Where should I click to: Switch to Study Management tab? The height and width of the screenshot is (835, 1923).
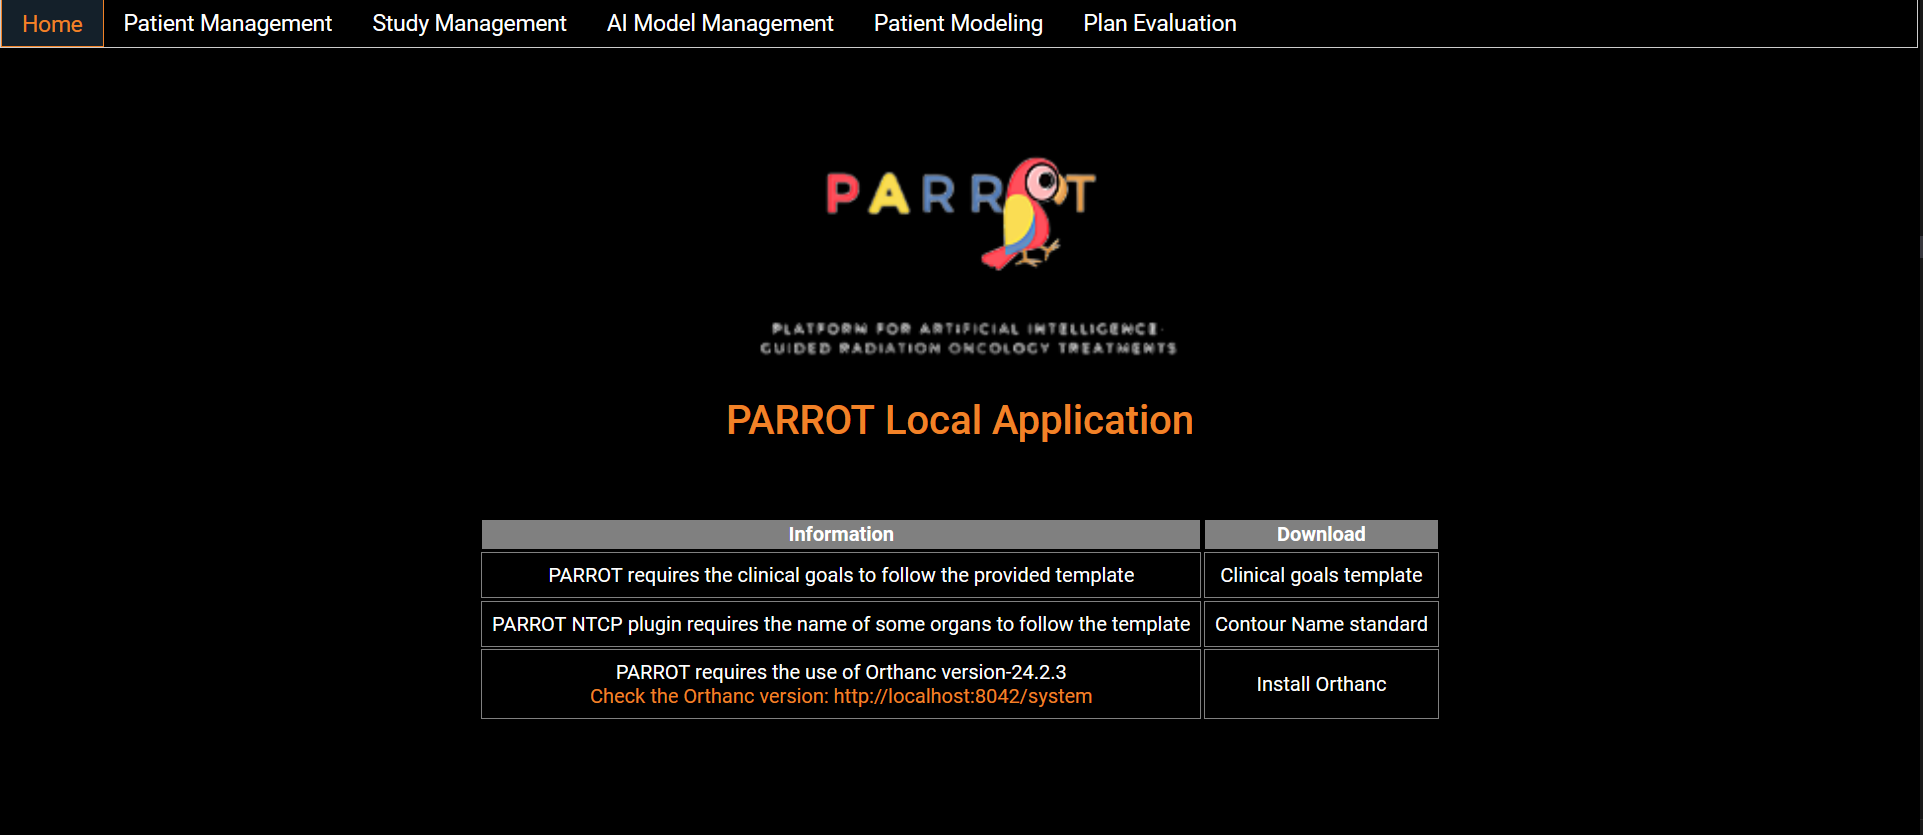469,24
